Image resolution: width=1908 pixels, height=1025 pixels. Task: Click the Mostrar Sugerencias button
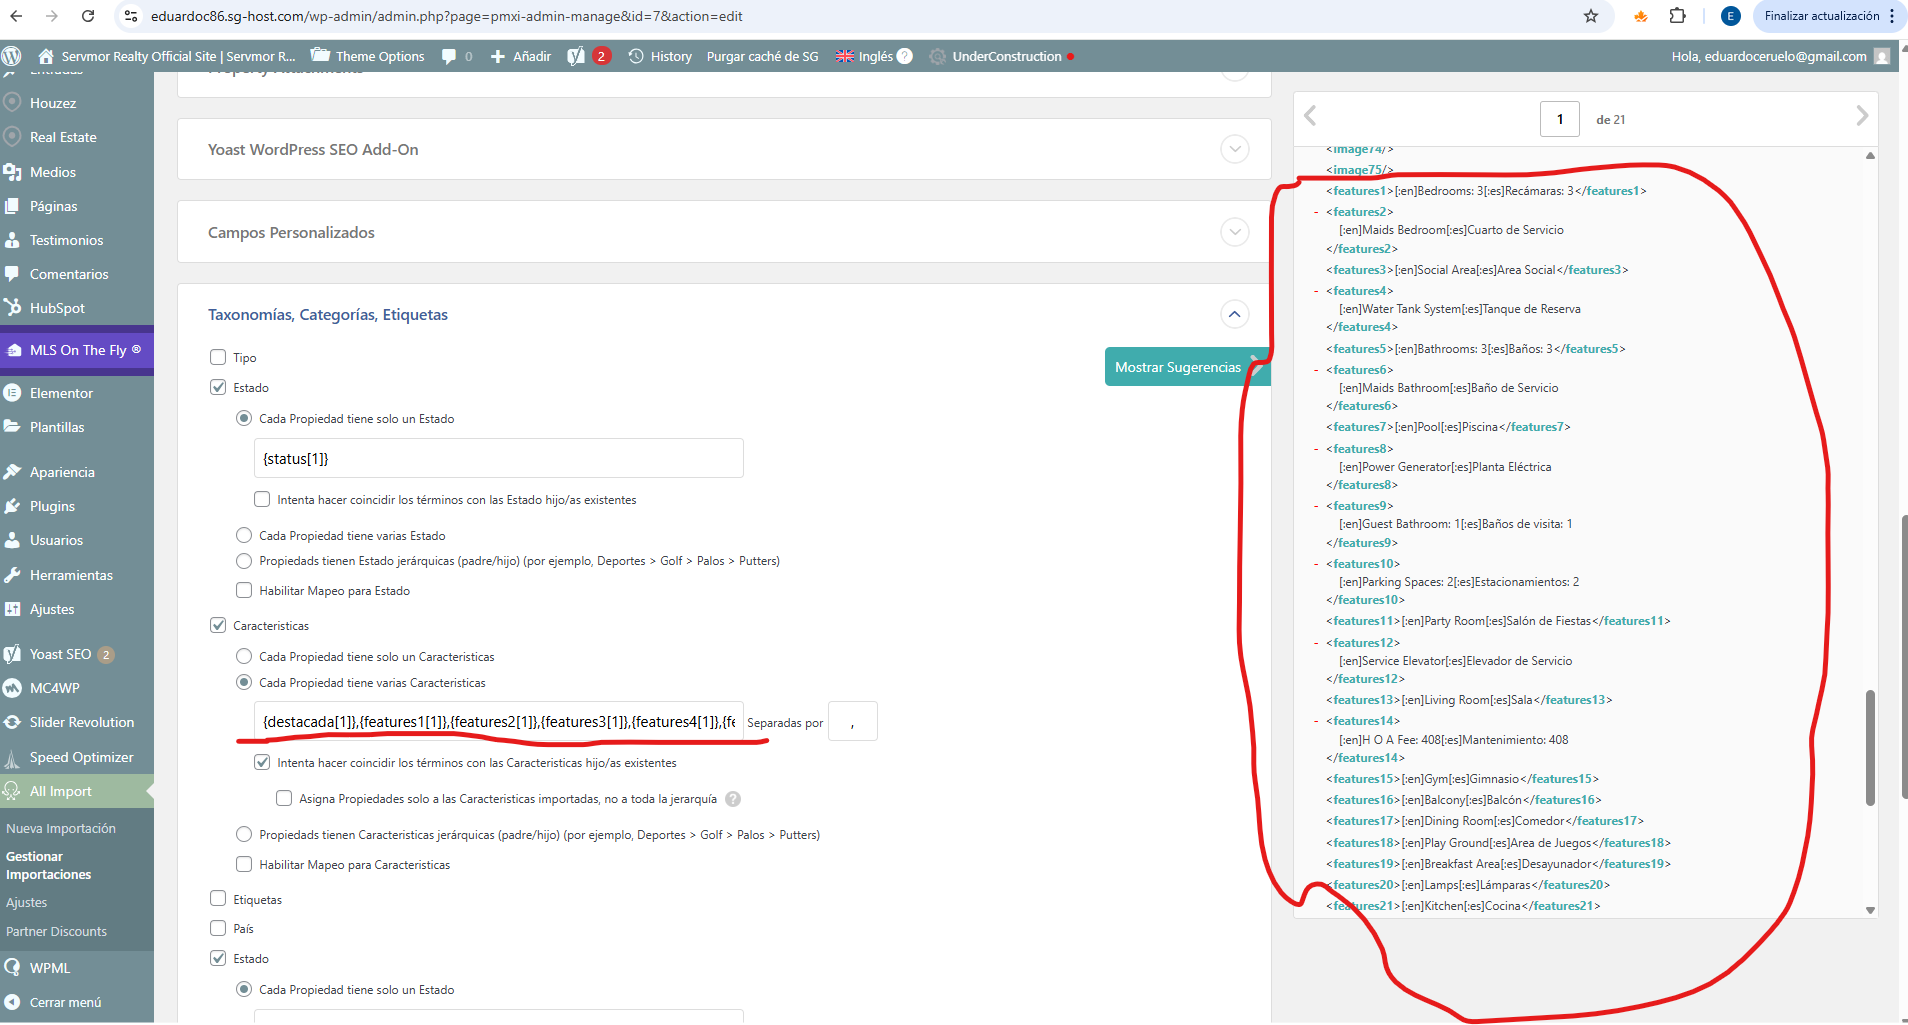tap(1177, 367)
